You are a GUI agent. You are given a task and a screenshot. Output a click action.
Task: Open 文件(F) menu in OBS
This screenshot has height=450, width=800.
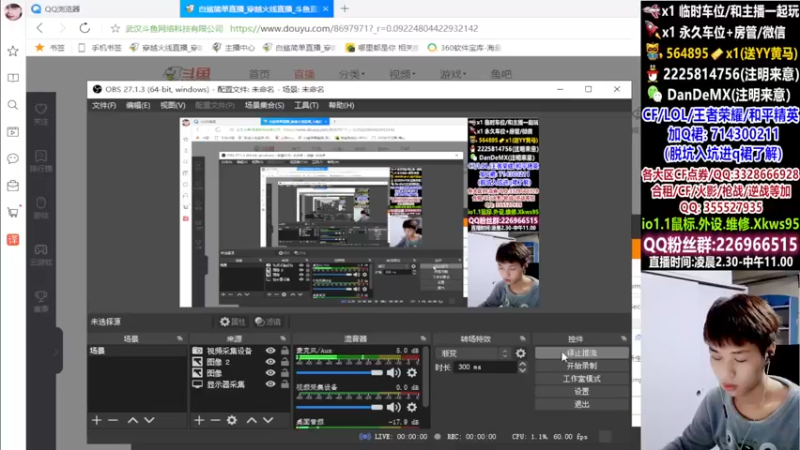pyautogui.click(x=104, y=105)
